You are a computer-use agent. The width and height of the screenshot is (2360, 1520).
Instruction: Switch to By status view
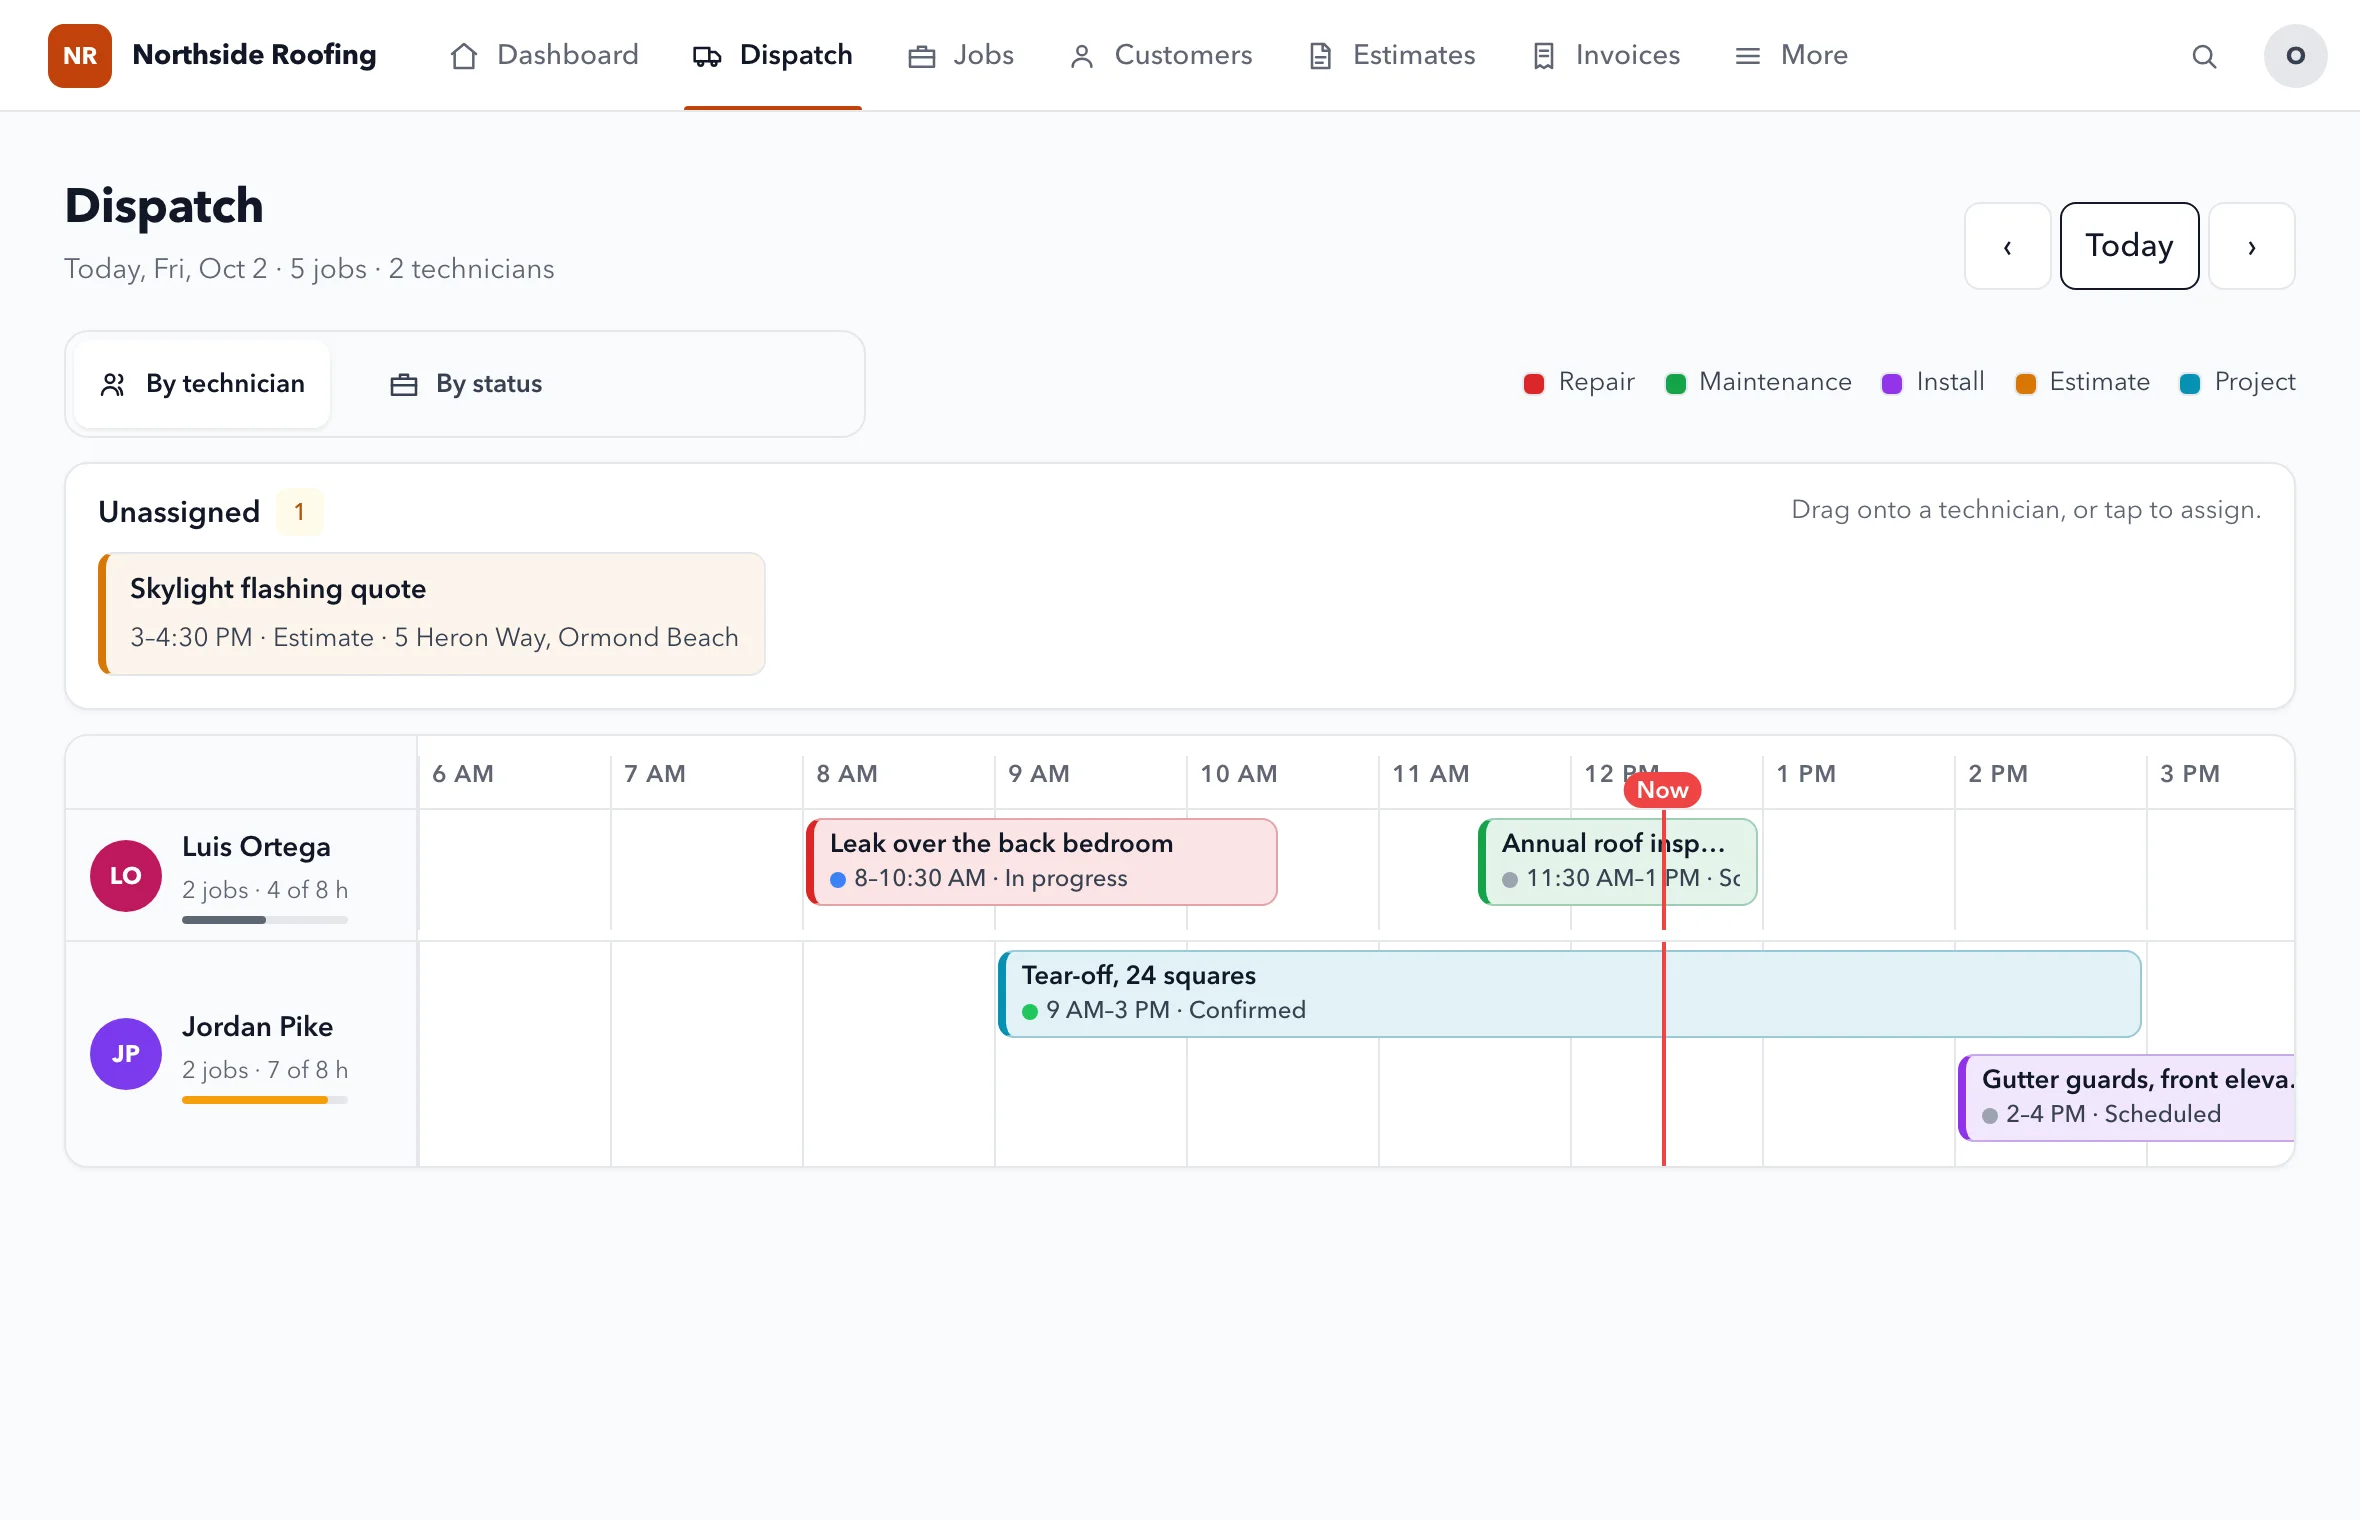click(x=465, y=384)
